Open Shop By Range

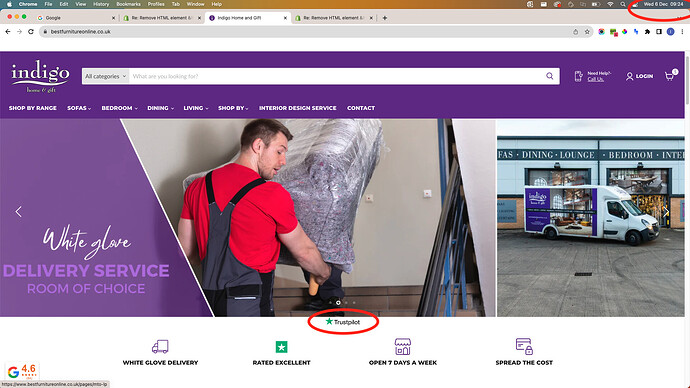coord(33,108)
